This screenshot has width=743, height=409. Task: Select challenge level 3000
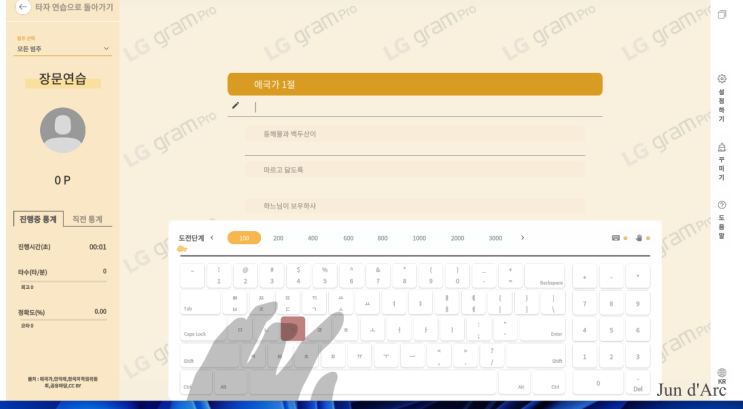pos(495,238)
